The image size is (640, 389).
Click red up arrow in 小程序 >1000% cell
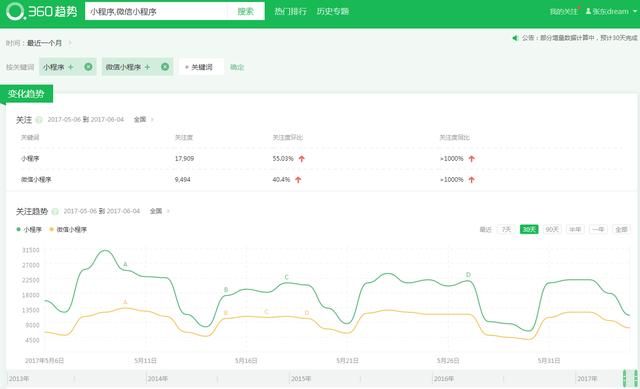pos(471,159)
